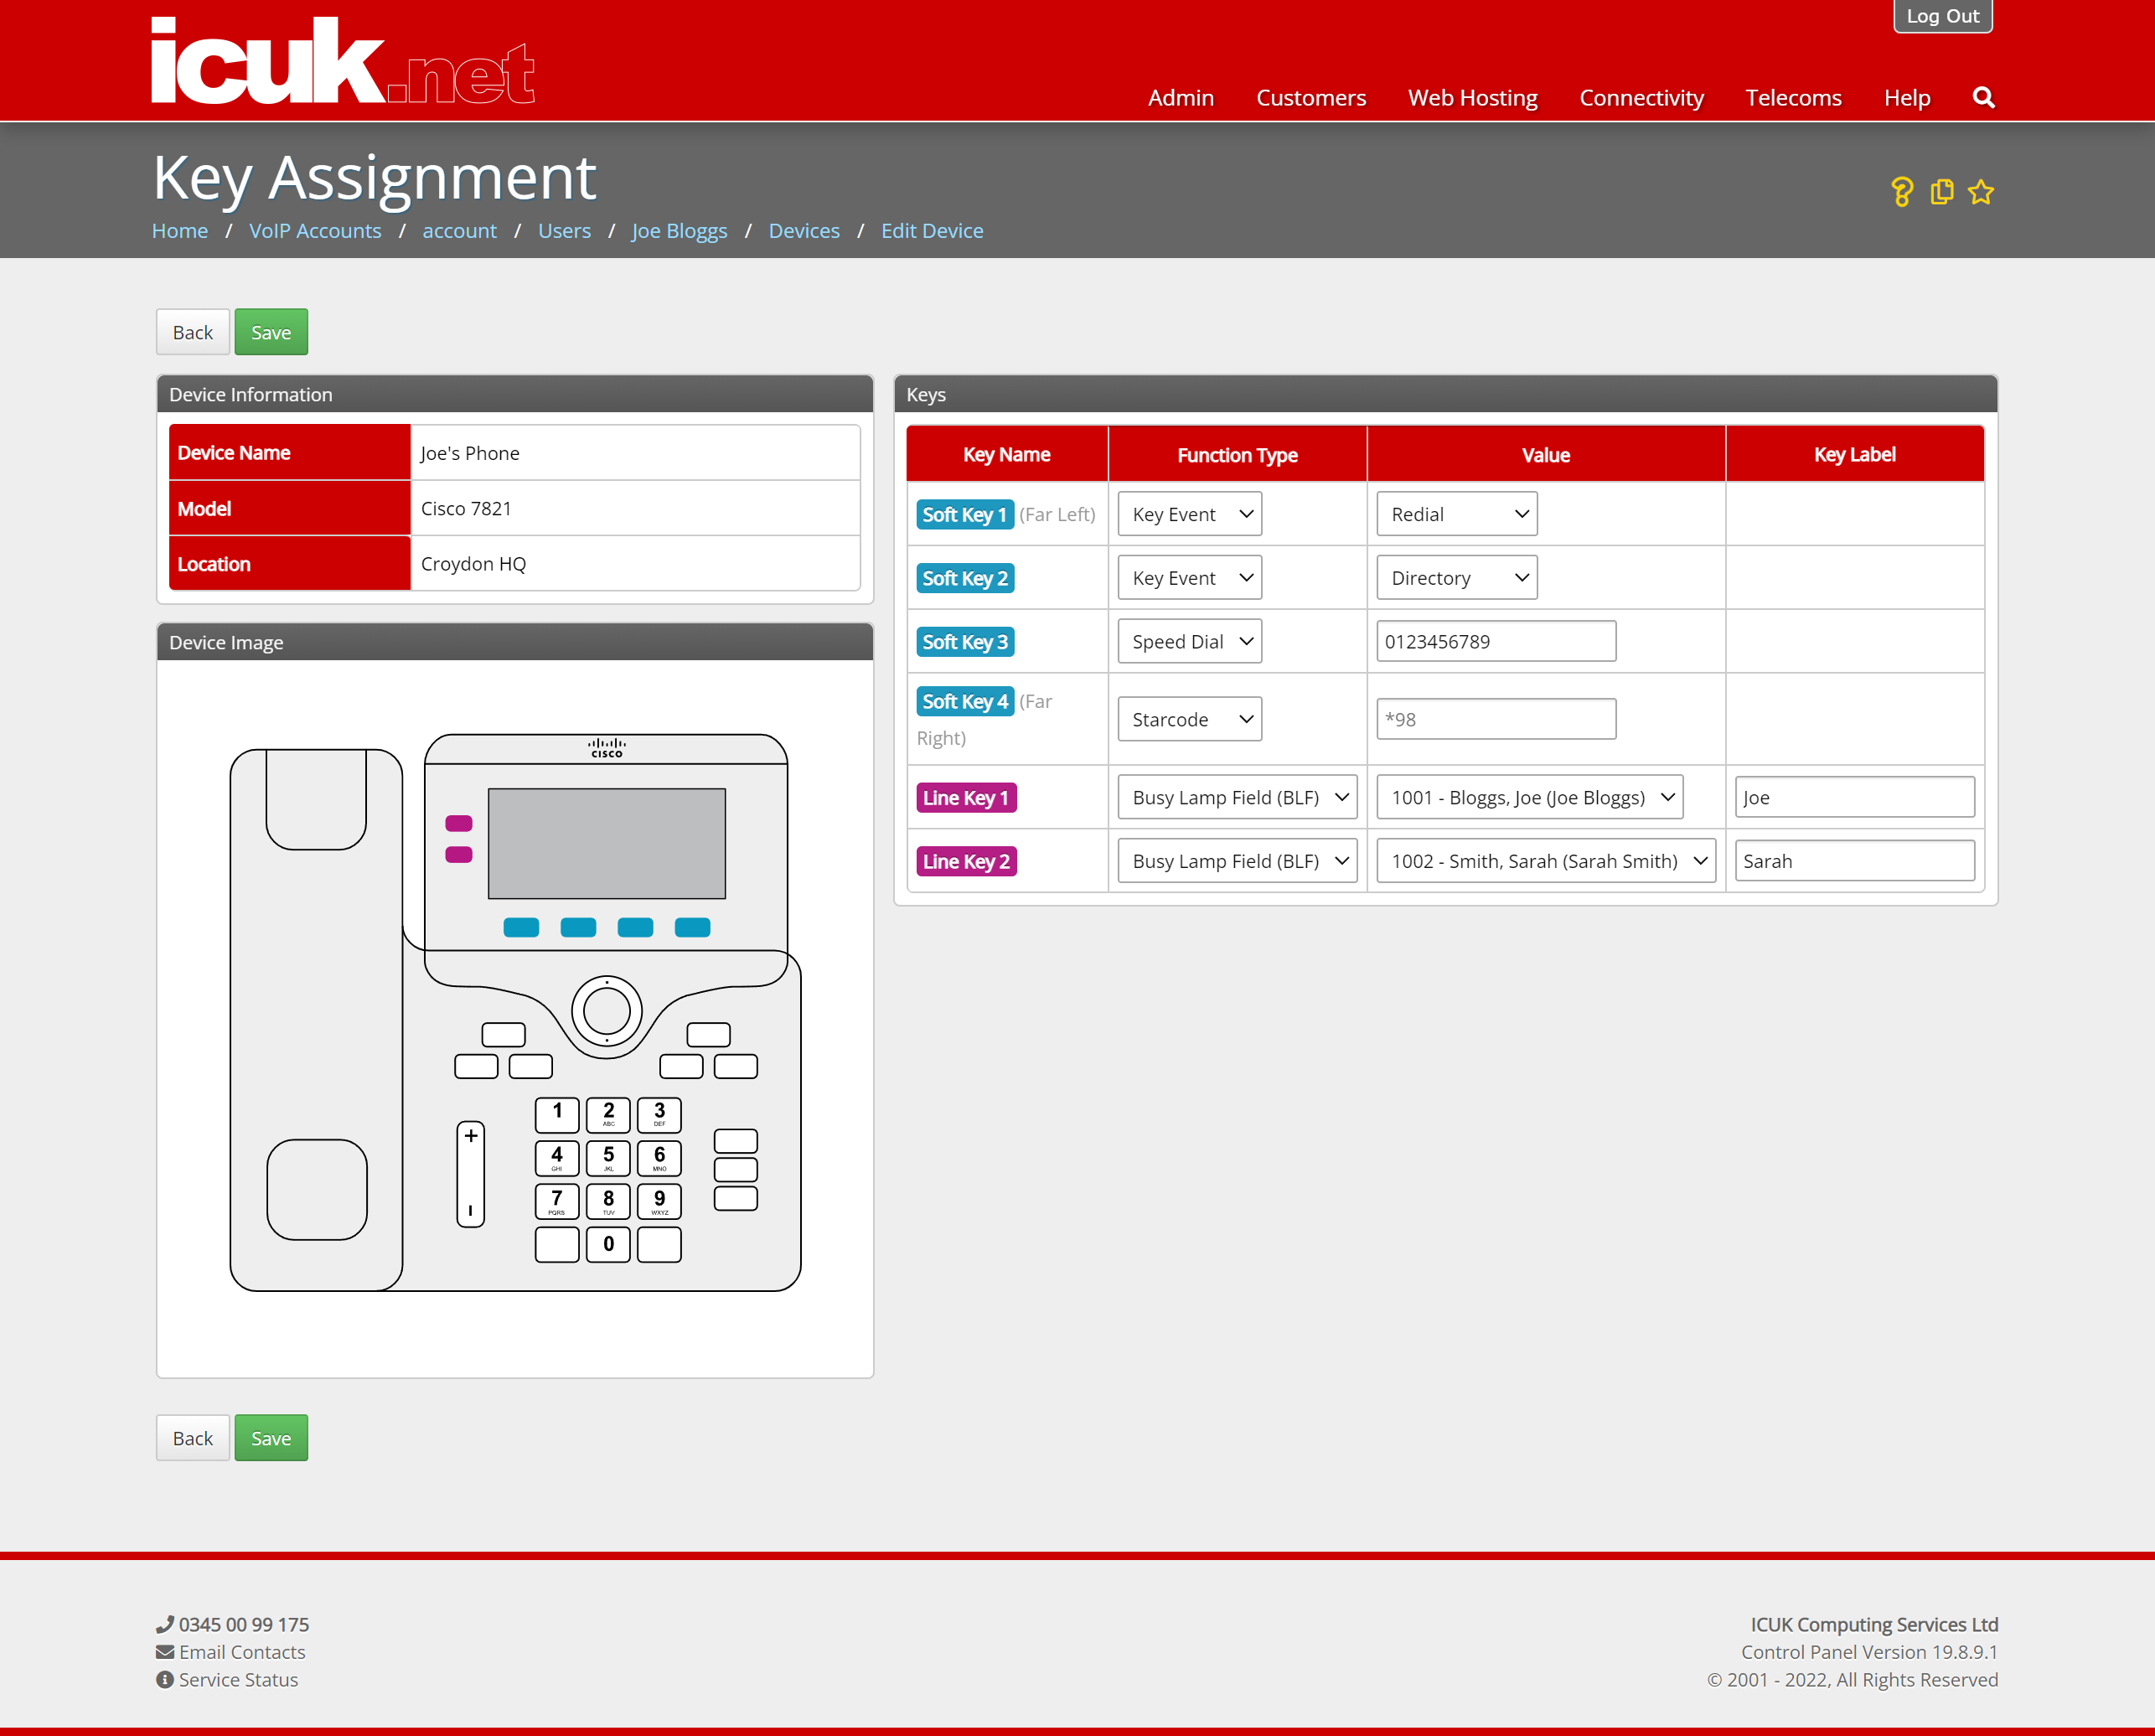Open the 1002 Smith, Sarah value dropdown
This screenshot has height=1736, width=2155.
coord(1545,861)
